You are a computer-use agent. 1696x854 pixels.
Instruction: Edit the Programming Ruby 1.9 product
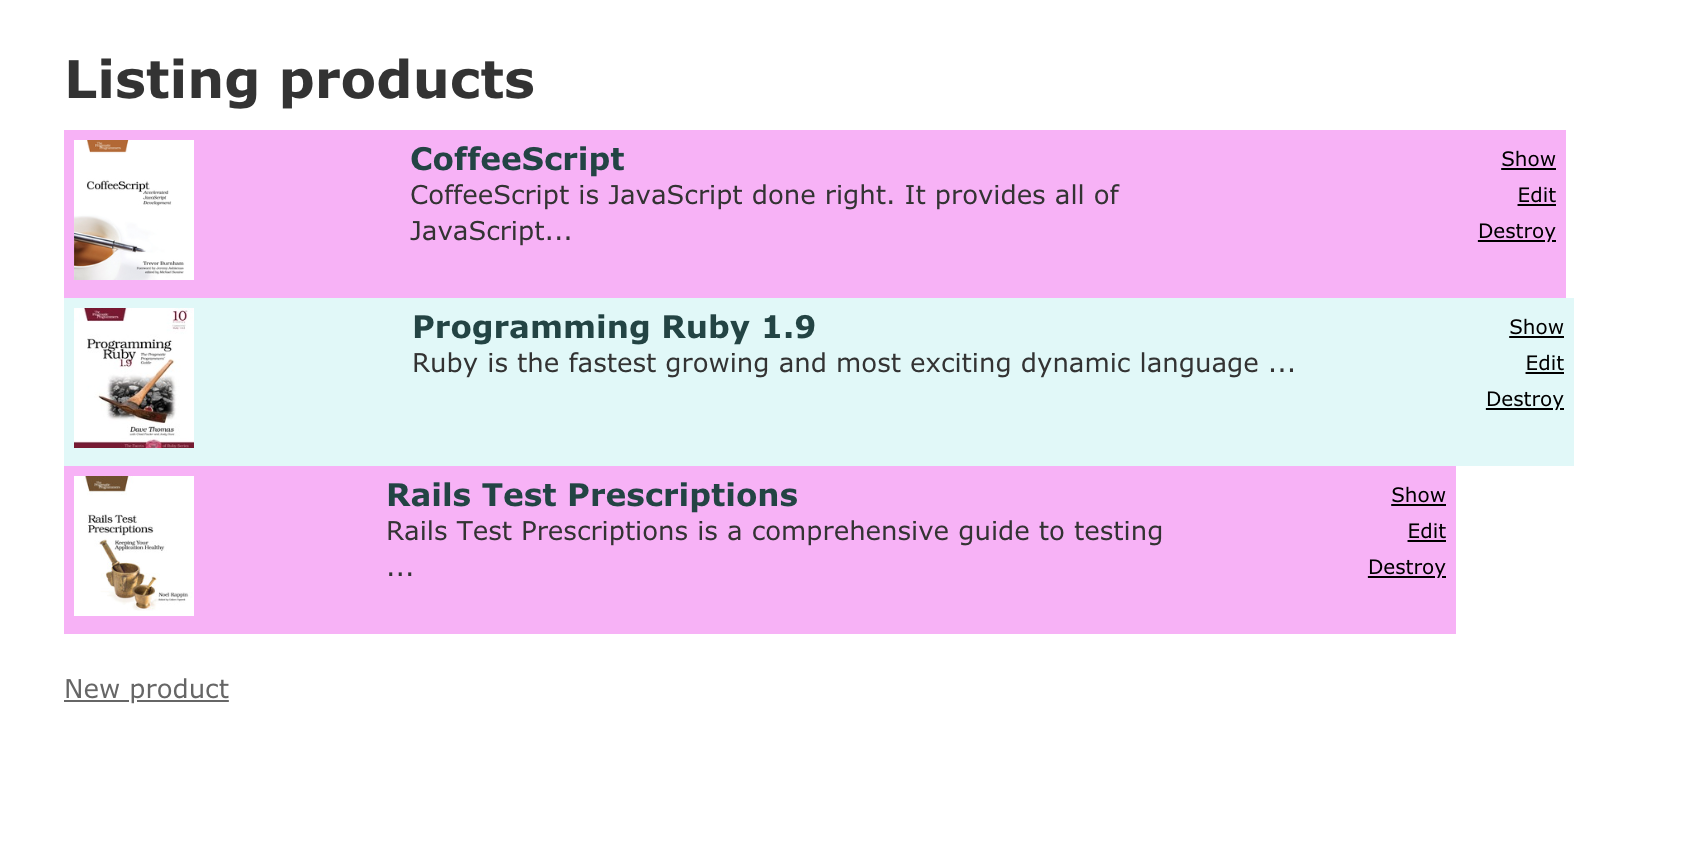pyautogui.click(x=1544, y=364)
